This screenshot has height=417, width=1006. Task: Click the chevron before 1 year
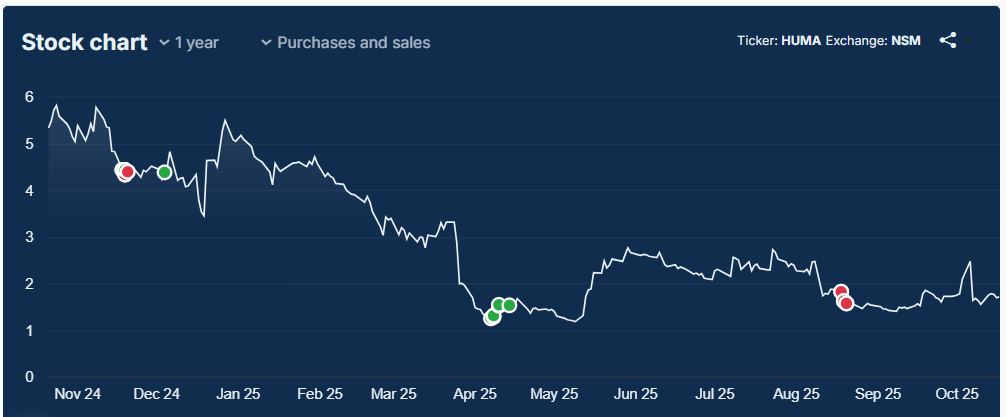pyautogui.click(x=165, y=43)
